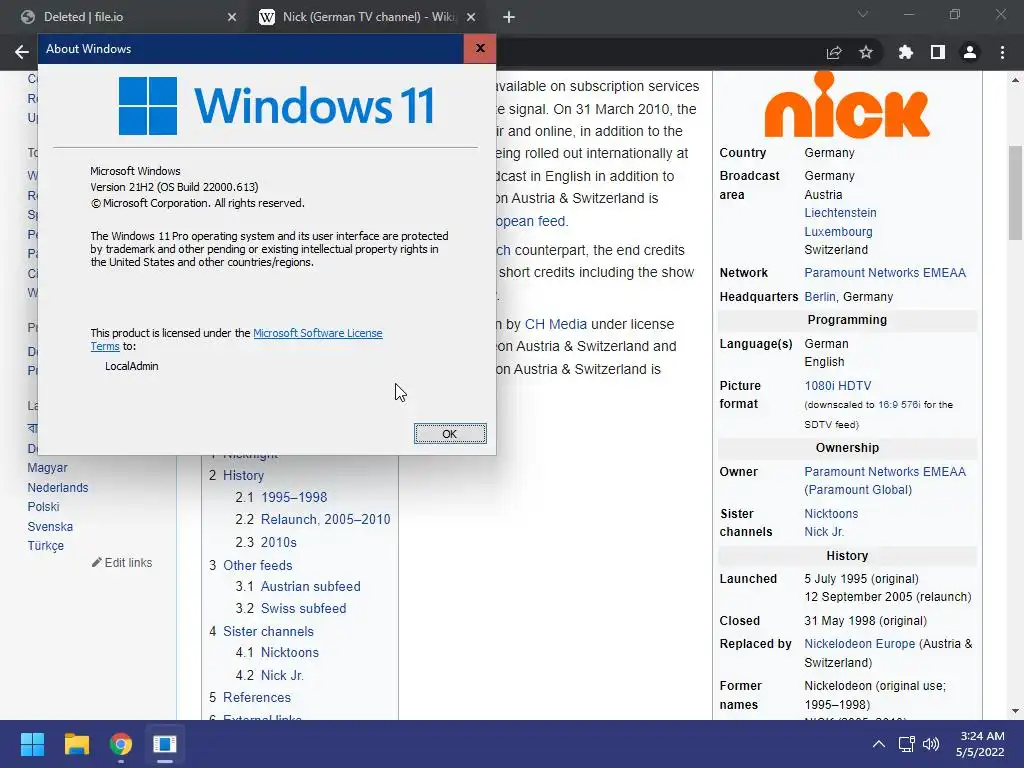
Task: Open the Owner Paramount Networks EMEAA link
Action: pyautogui.click(x=884, y=472)
